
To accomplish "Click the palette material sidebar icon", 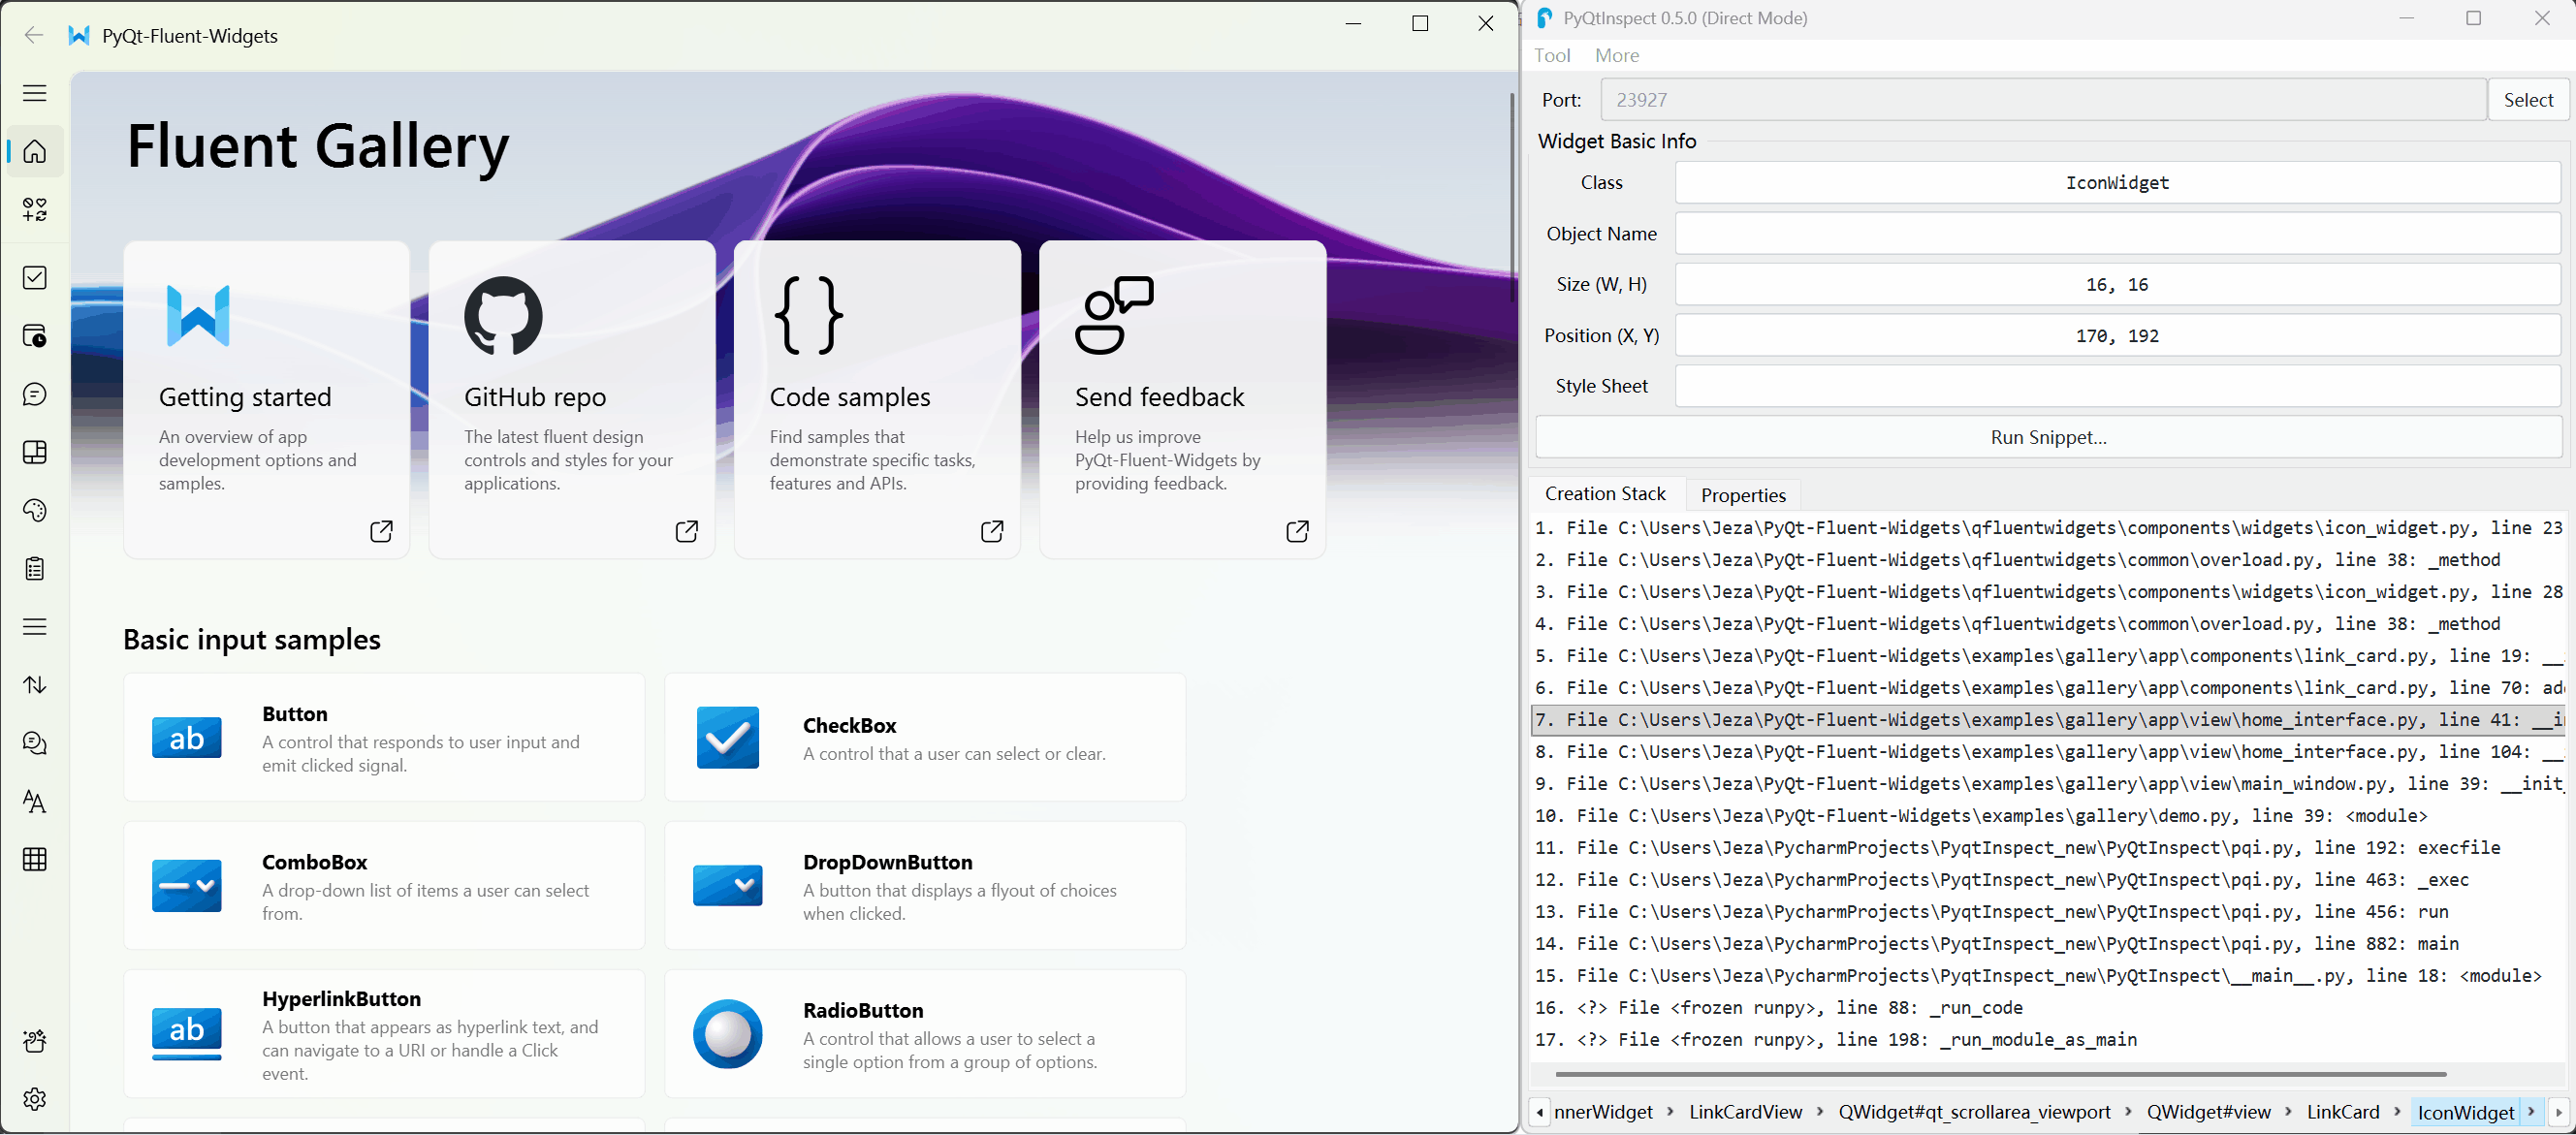I will [35, 511].
